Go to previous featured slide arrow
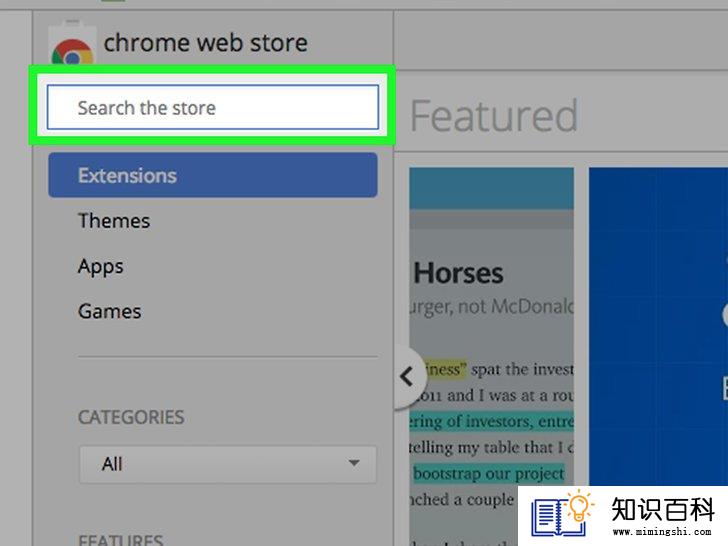The width and height of the screenshot is (728, 546). click(x=409, y=377)
